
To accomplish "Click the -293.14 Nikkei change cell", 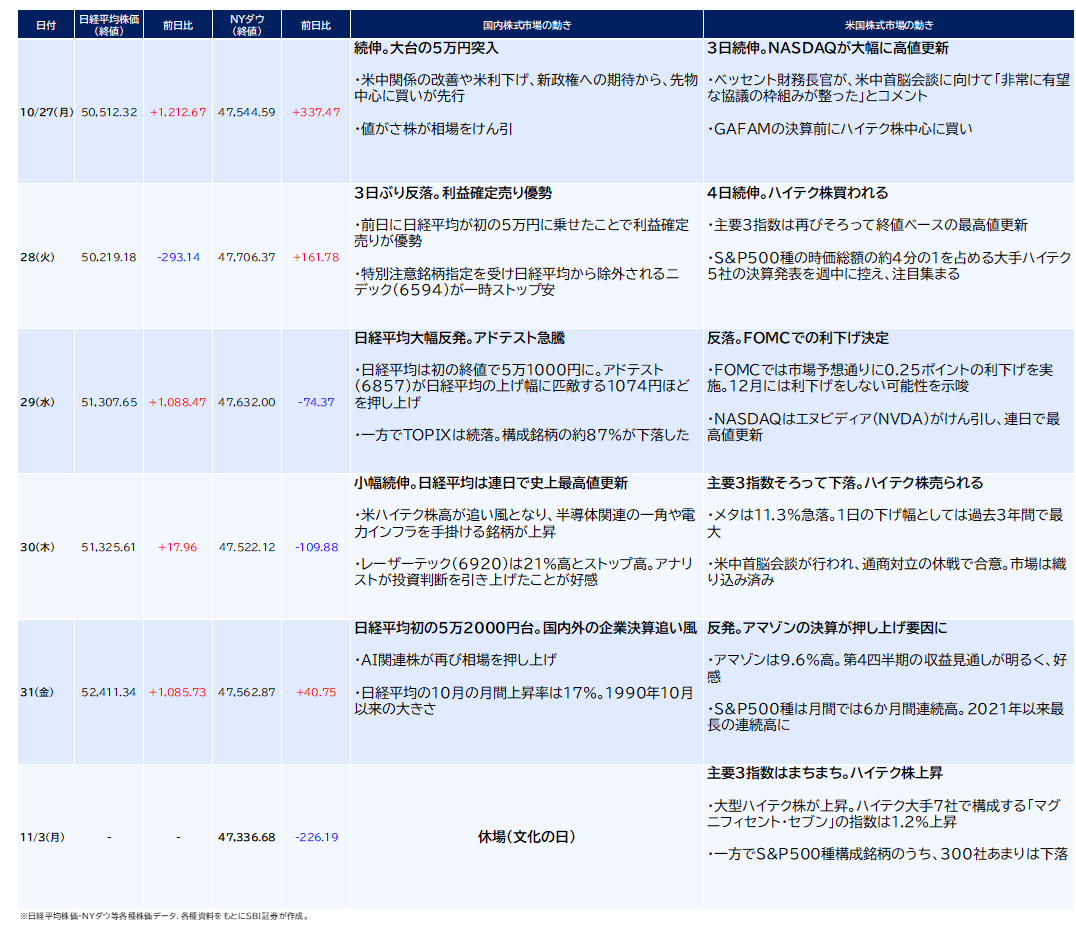I will (178, 257).
